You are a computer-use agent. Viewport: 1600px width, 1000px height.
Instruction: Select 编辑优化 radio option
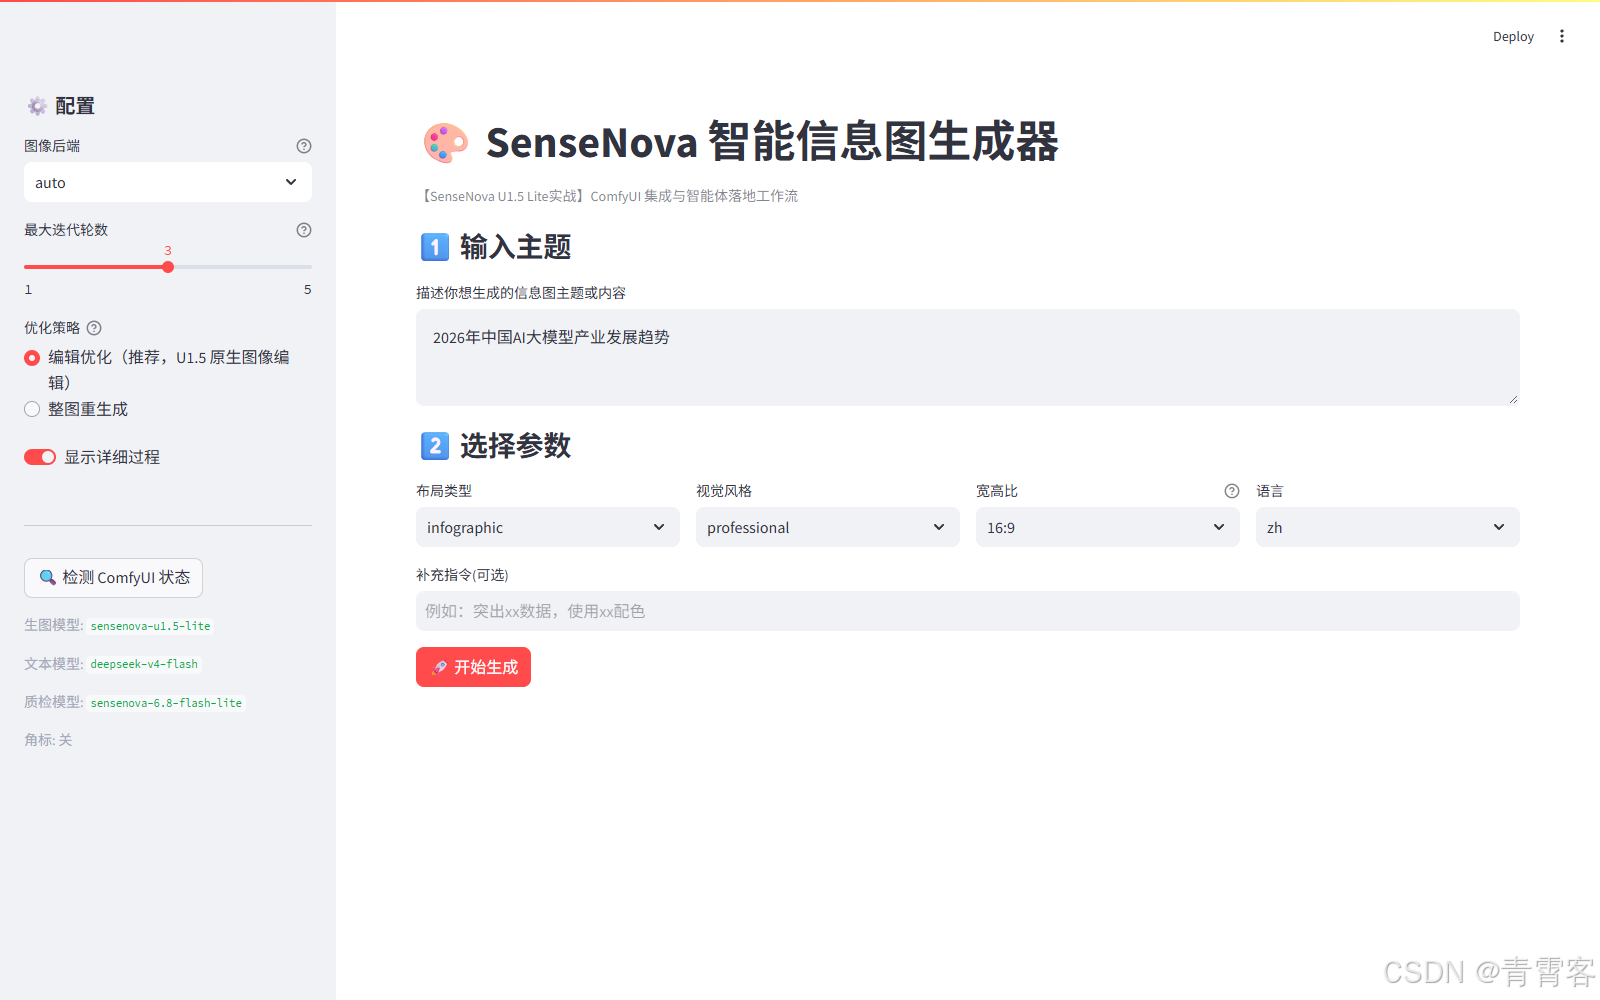tap(32, 358)
